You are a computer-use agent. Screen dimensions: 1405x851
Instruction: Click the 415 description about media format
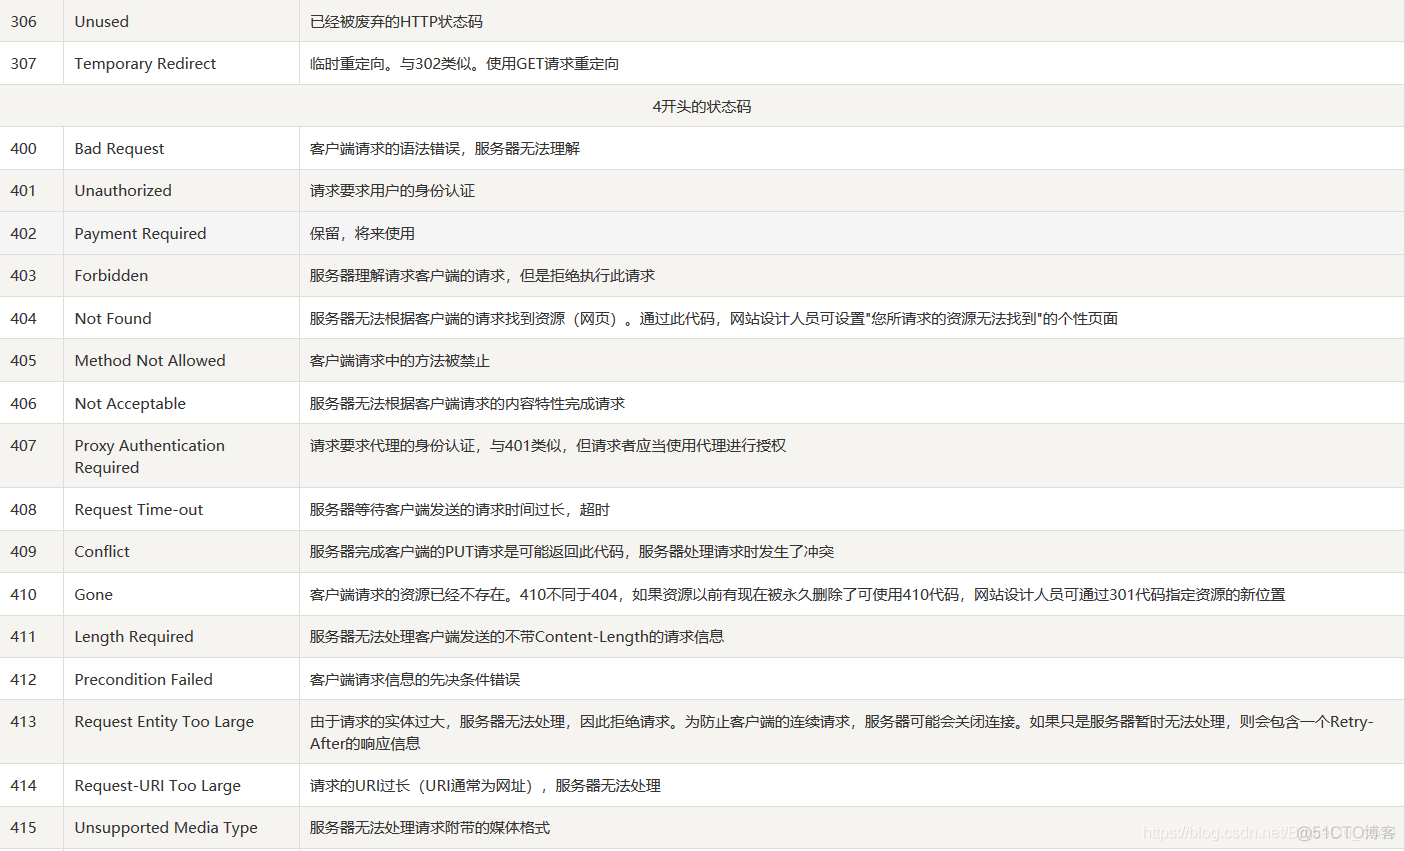point(430,827)
